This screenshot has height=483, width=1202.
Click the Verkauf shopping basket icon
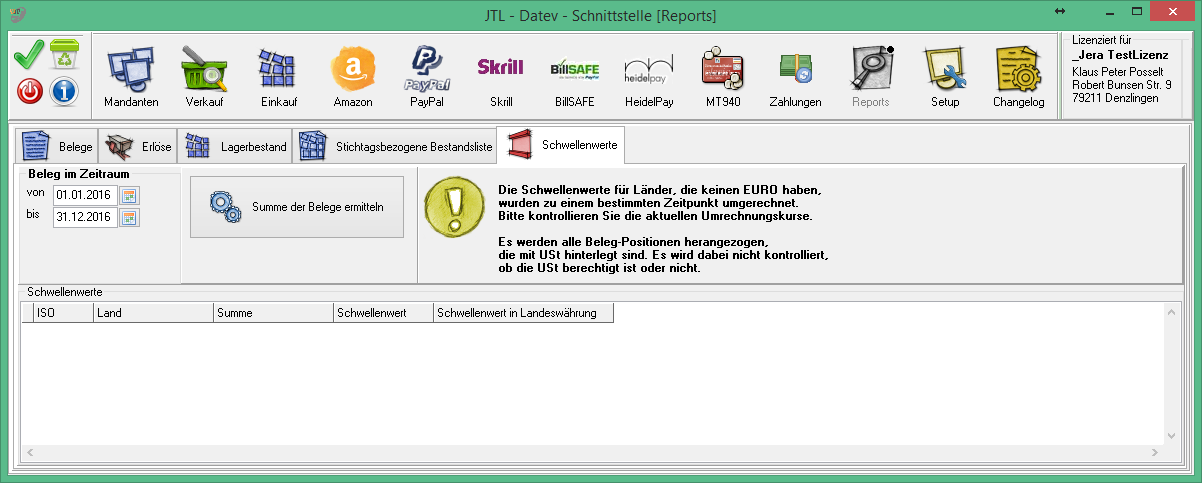click(x=204, y=76)
